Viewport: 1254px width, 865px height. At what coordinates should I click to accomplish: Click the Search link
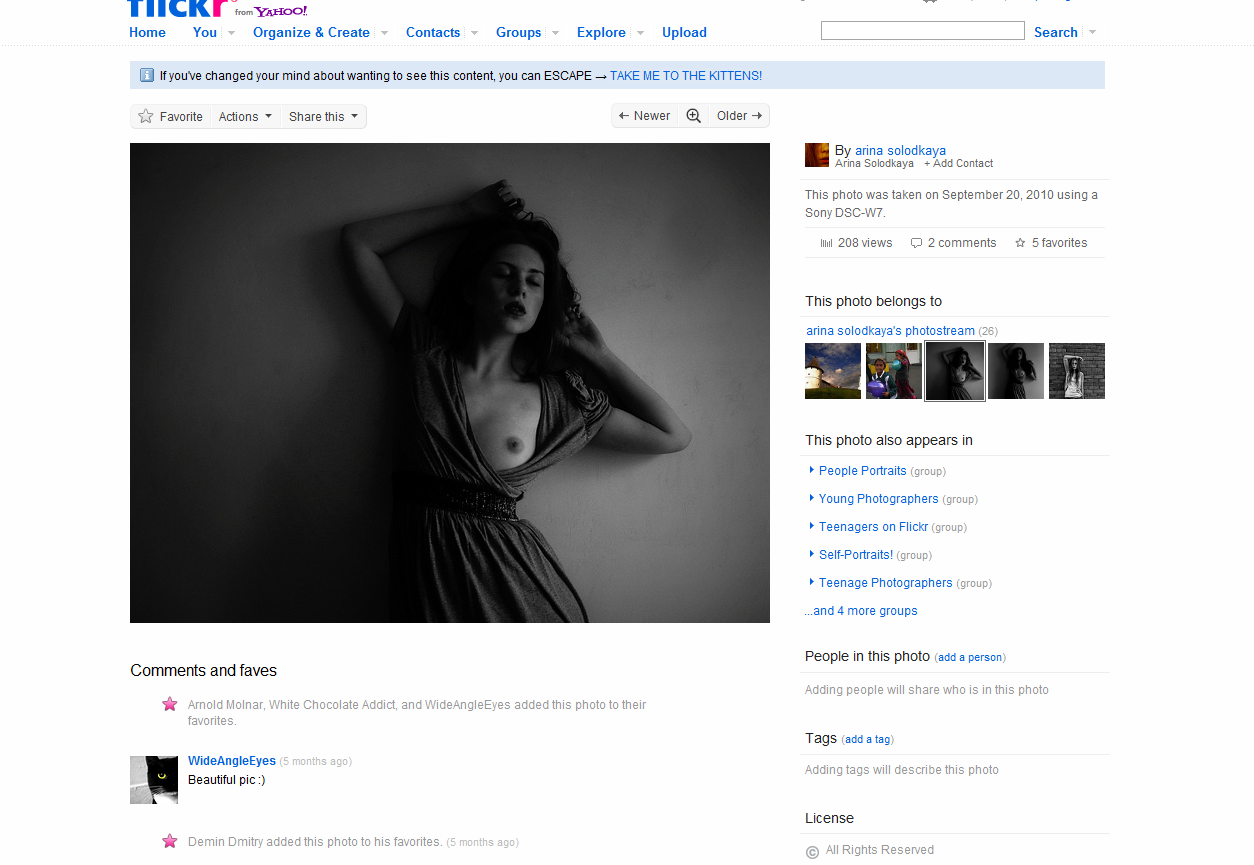coord(1056,32)
